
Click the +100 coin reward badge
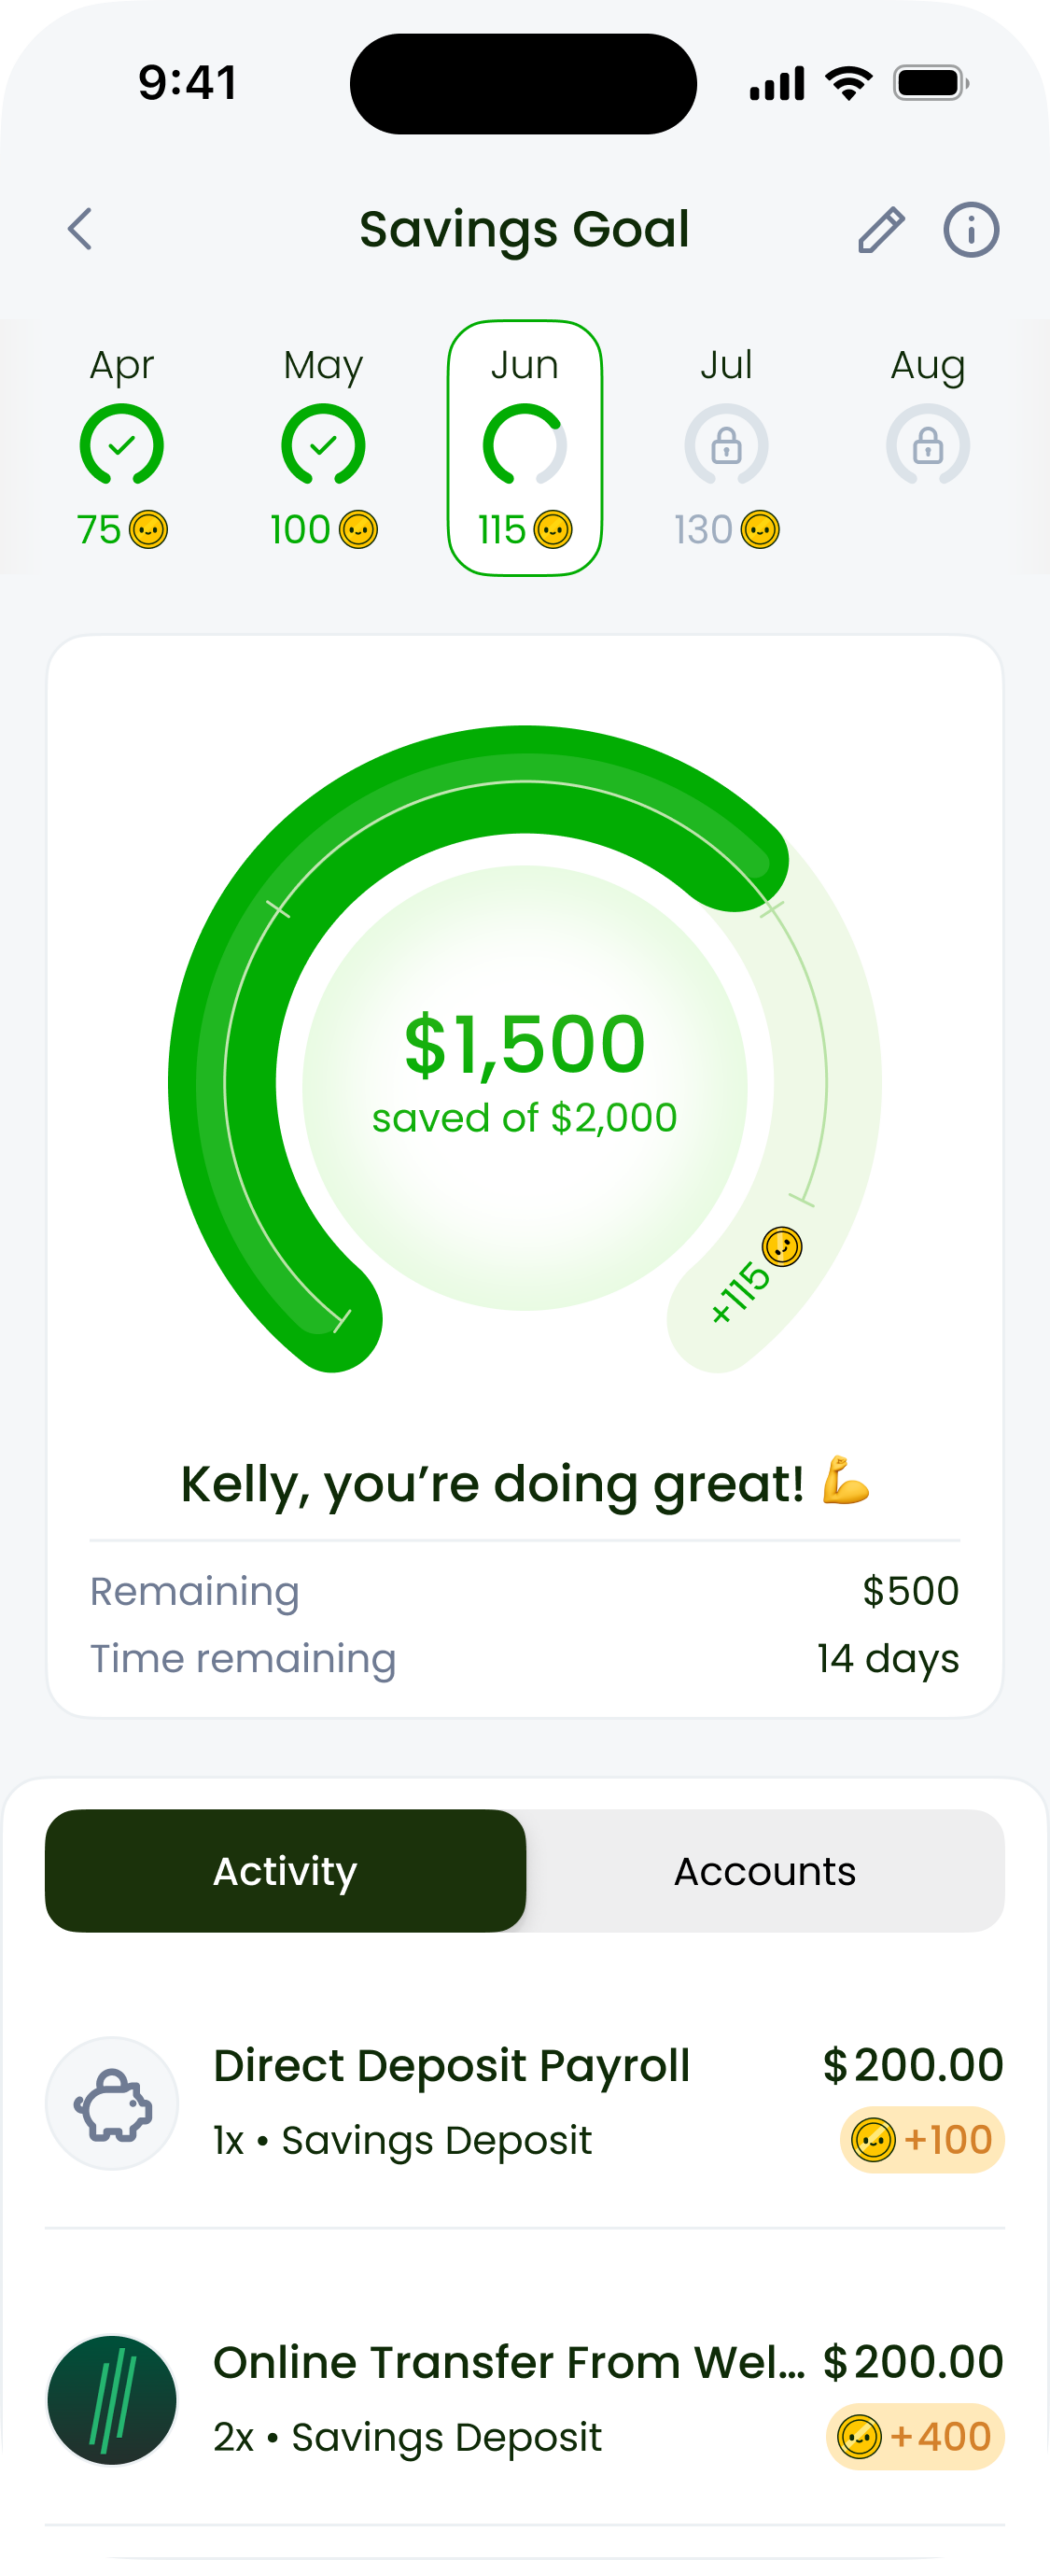pos(922,2140)
